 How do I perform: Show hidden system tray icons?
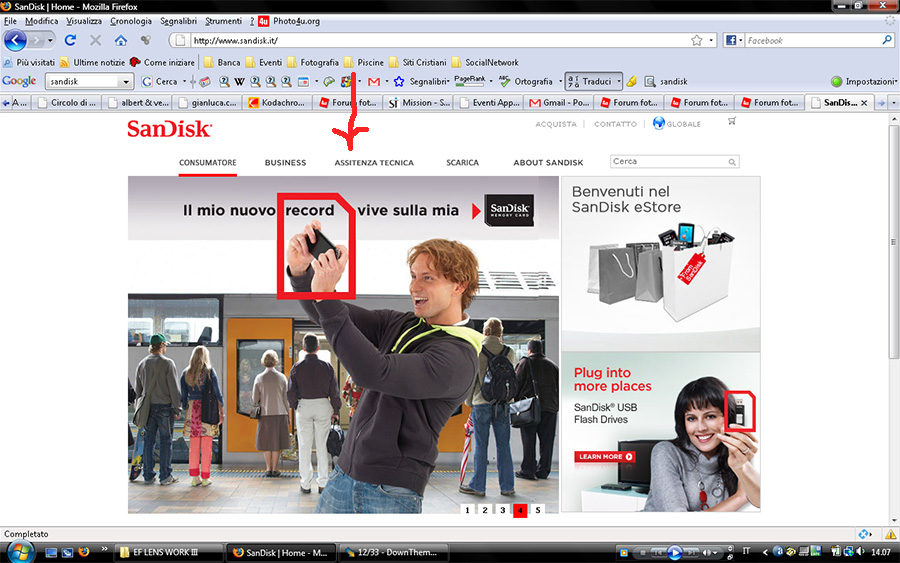click(765, 552)
